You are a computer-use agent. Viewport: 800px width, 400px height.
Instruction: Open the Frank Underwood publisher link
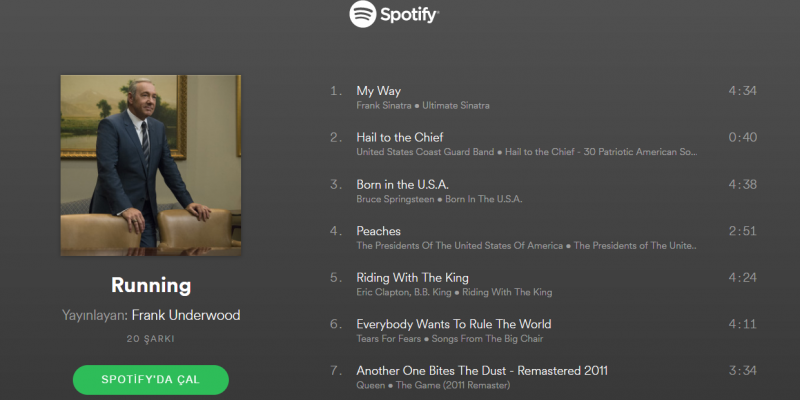coord(186,315)
